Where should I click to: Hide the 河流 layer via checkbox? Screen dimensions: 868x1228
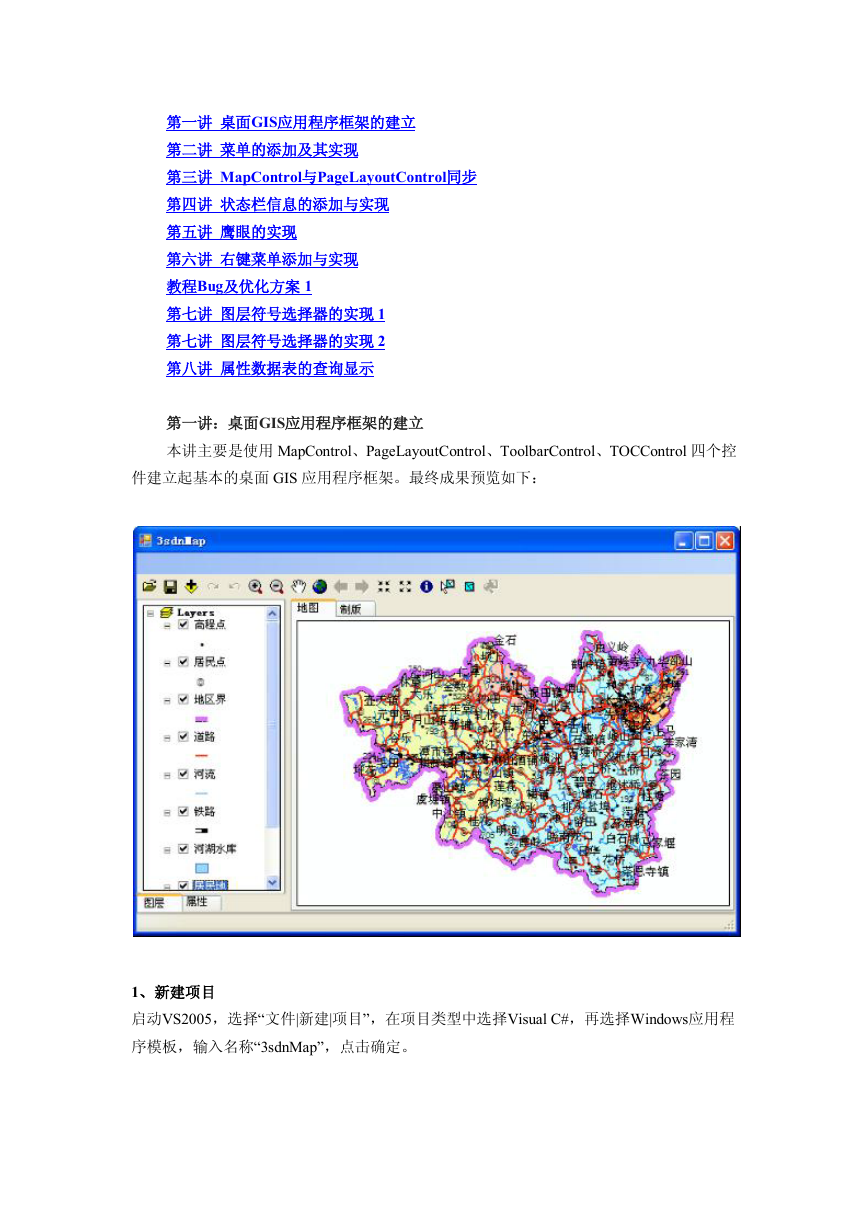[x=183, y=774]
